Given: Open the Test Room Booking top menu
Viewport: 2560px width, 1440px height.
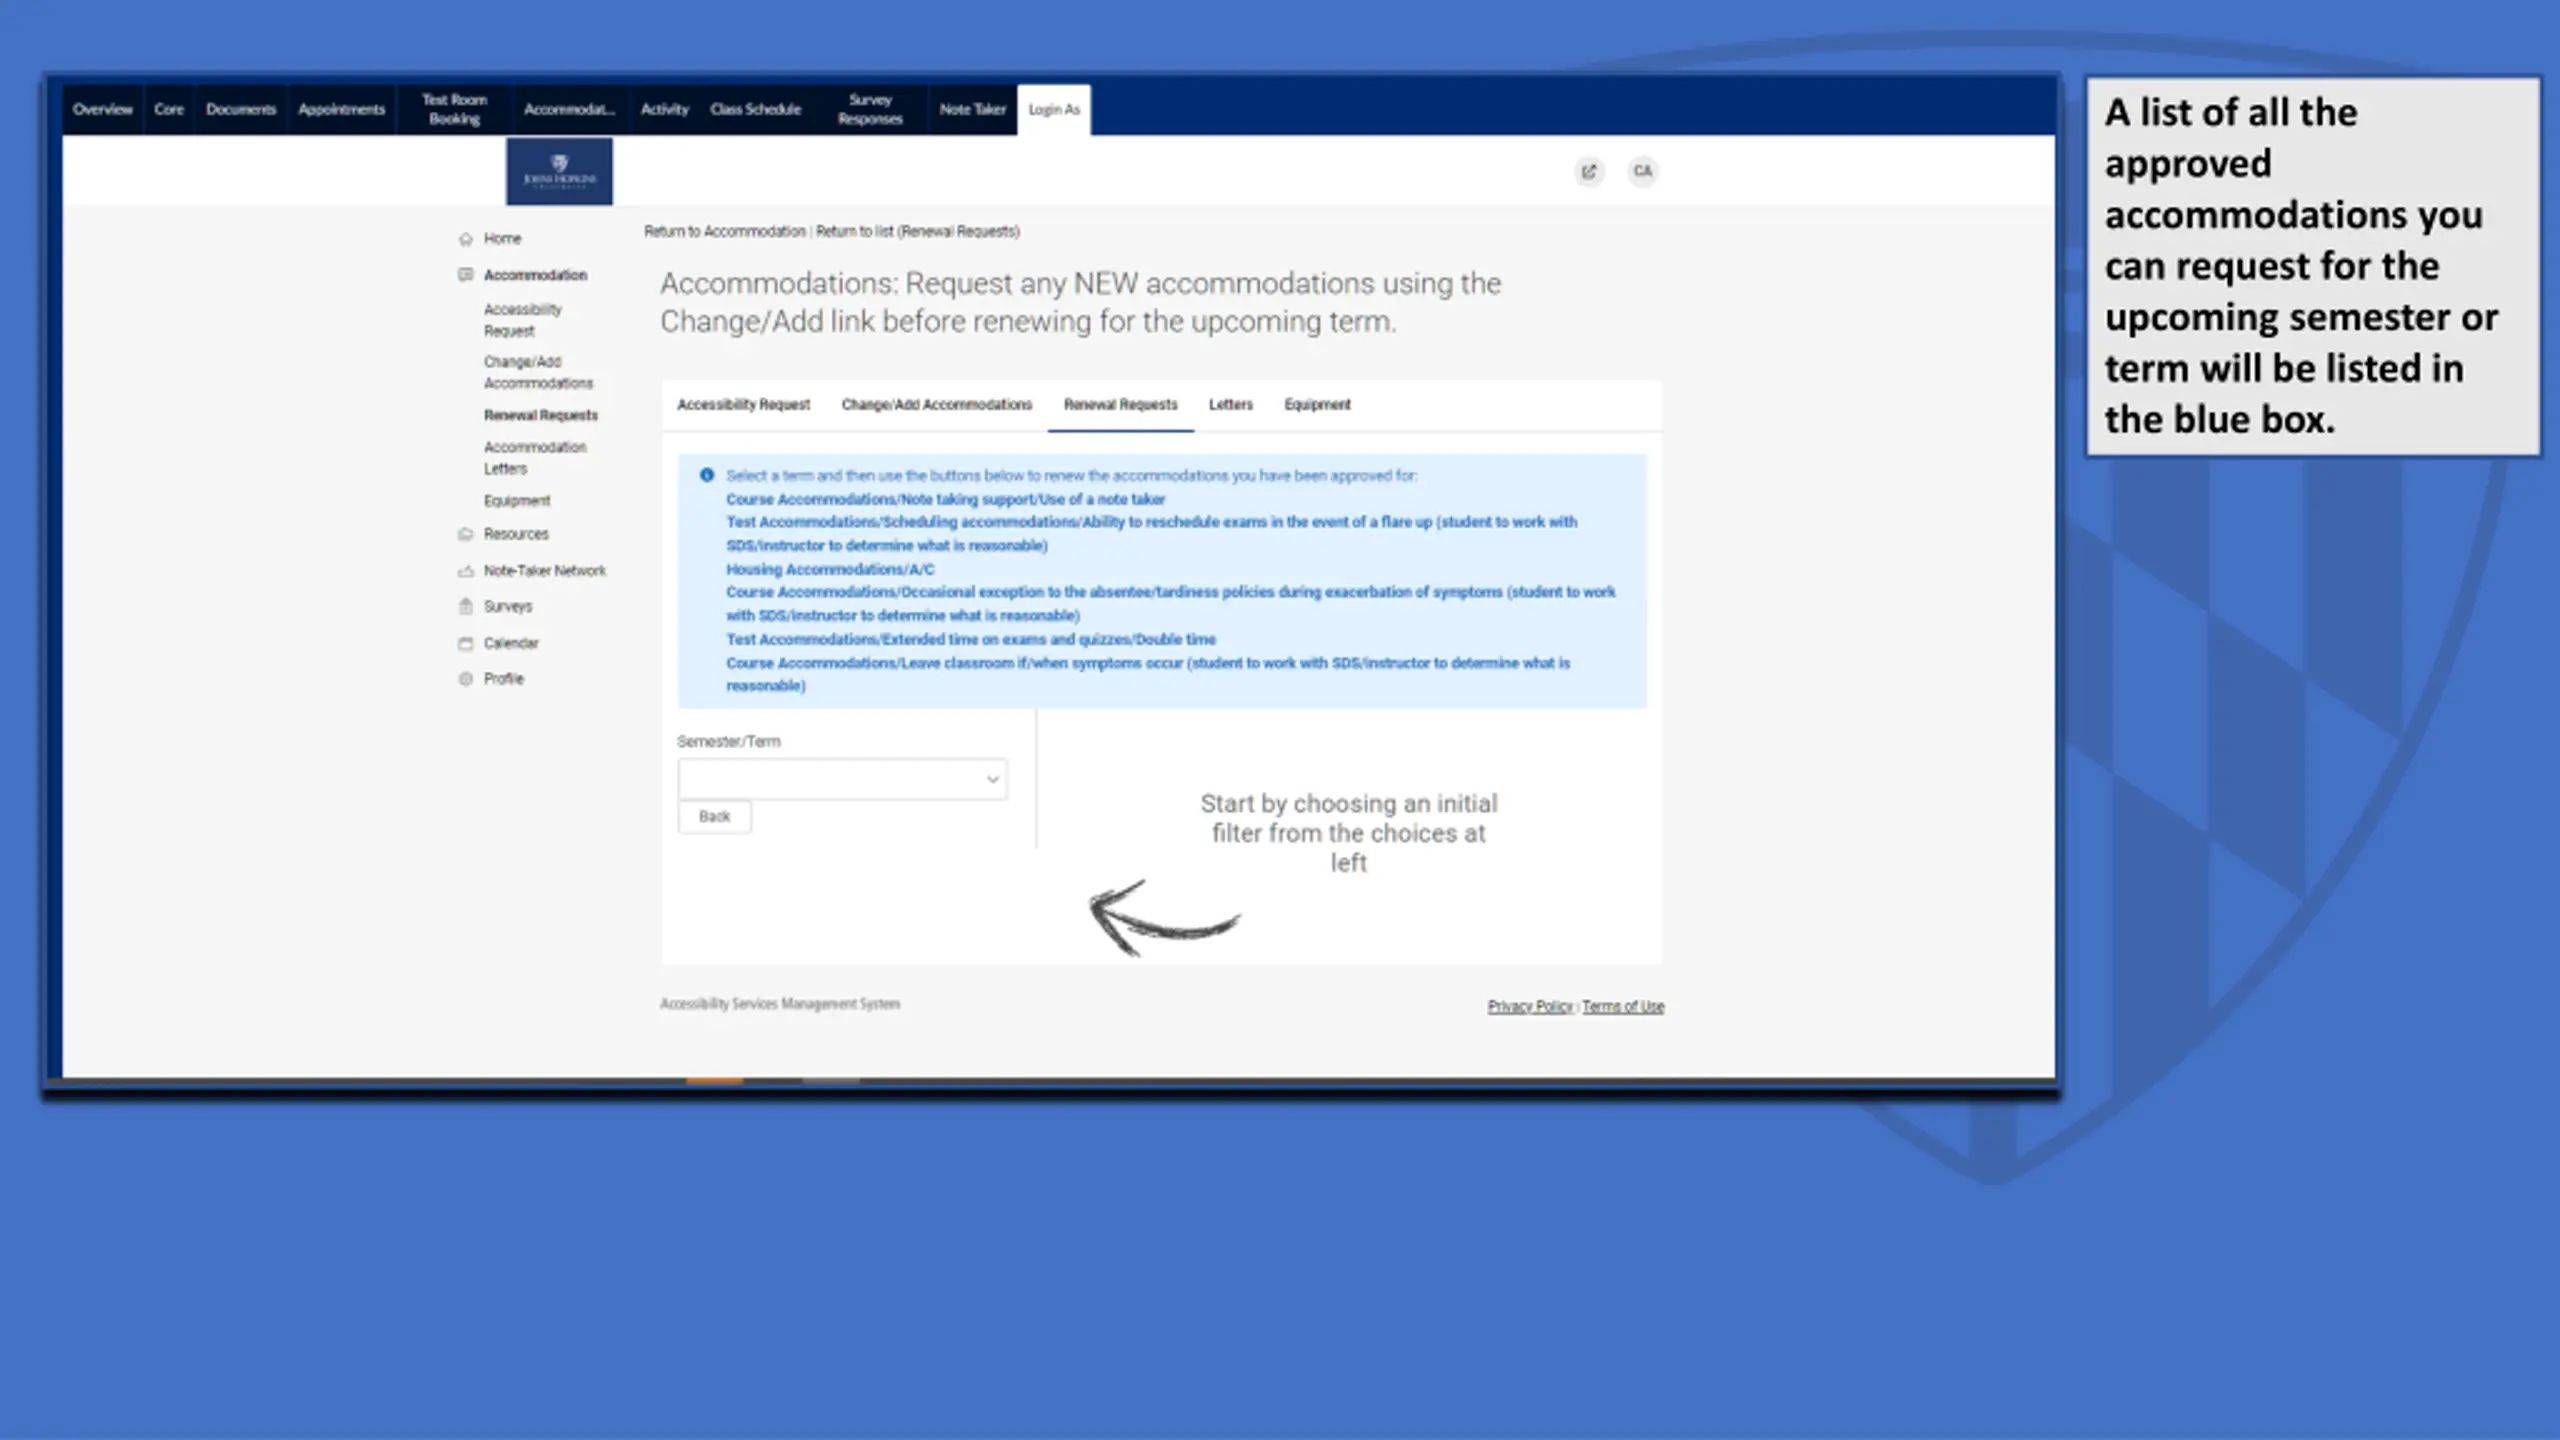Looking at the screenshot, I should tap(454, 109).
